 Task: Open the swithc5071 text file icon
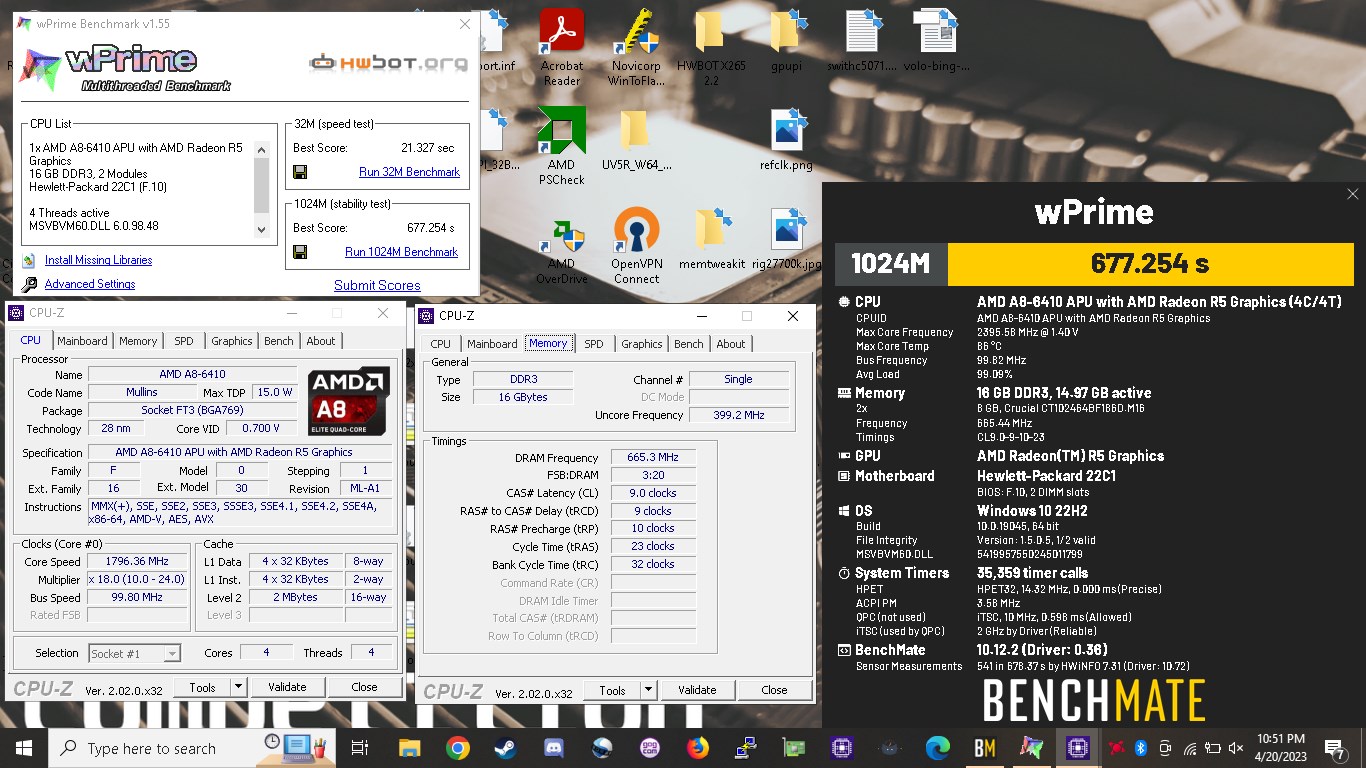(x=862, y=42)
